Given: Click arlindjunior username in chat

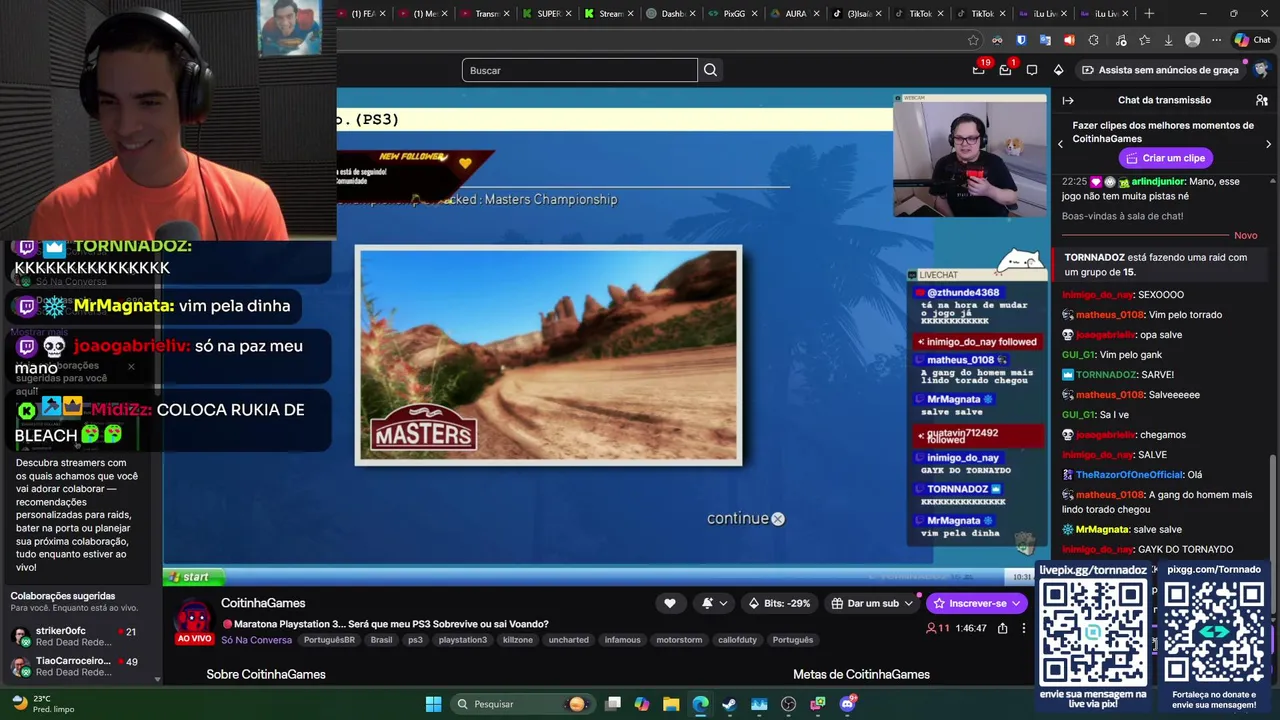Looking at the screenshot, I should coord(1158,182).
